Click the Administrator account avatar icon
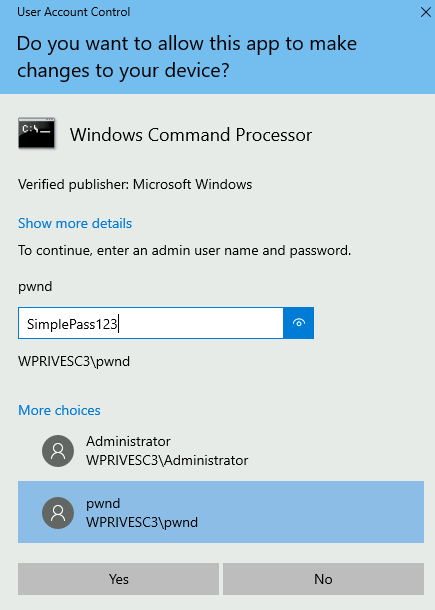 [58, 451]
